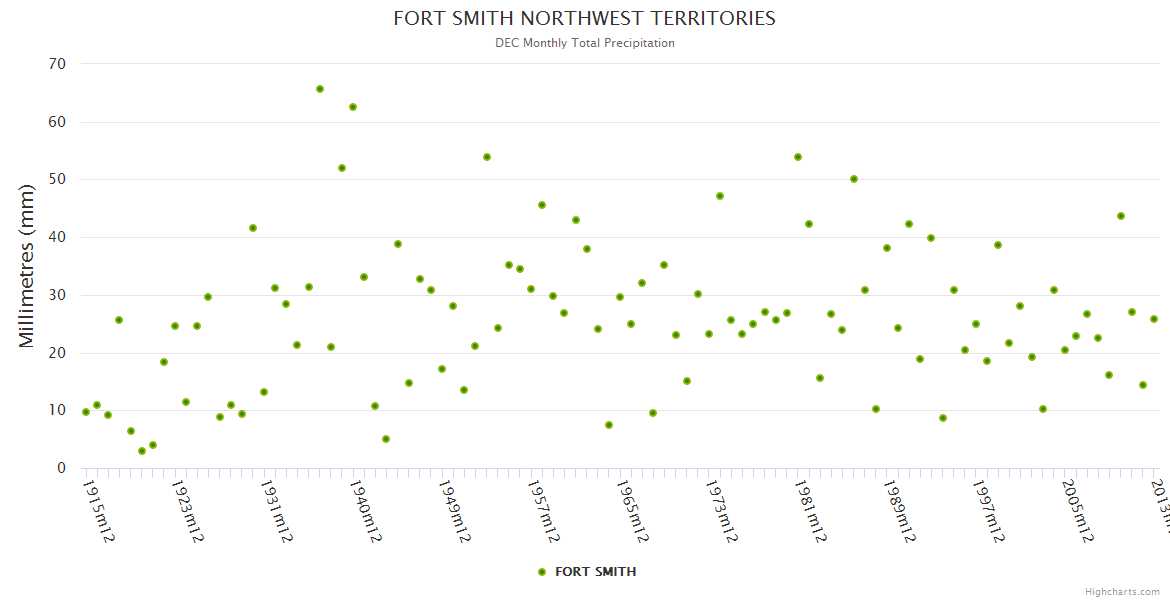This screenshot has height=600, width=1170.
Task: Click the 47 mm data point above 1973m12
Action: click(x=720, y=196)
